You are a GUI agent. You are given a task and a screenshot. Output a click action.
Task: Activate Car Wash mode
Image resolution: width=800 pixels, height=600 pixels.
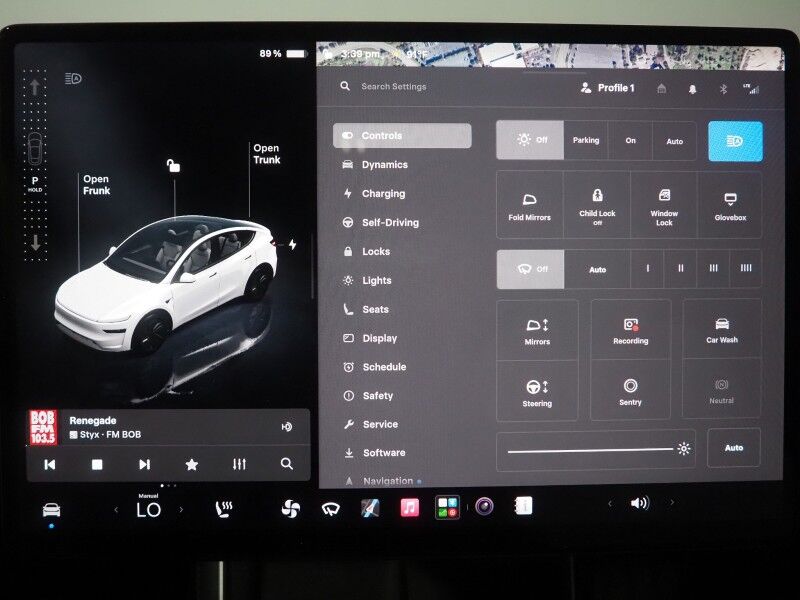click(x=722, y=329)
